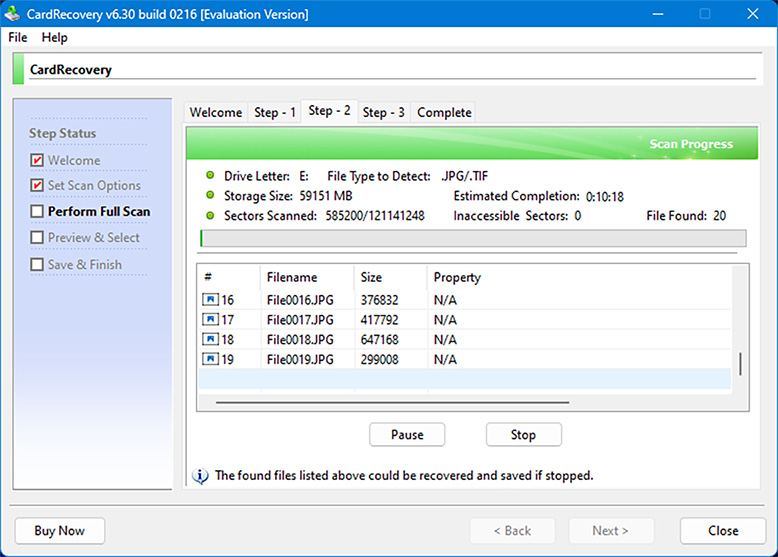The image size is (778, 557).
Task: Select the Step - 2 tab
Action: click(x=329, y=111)
